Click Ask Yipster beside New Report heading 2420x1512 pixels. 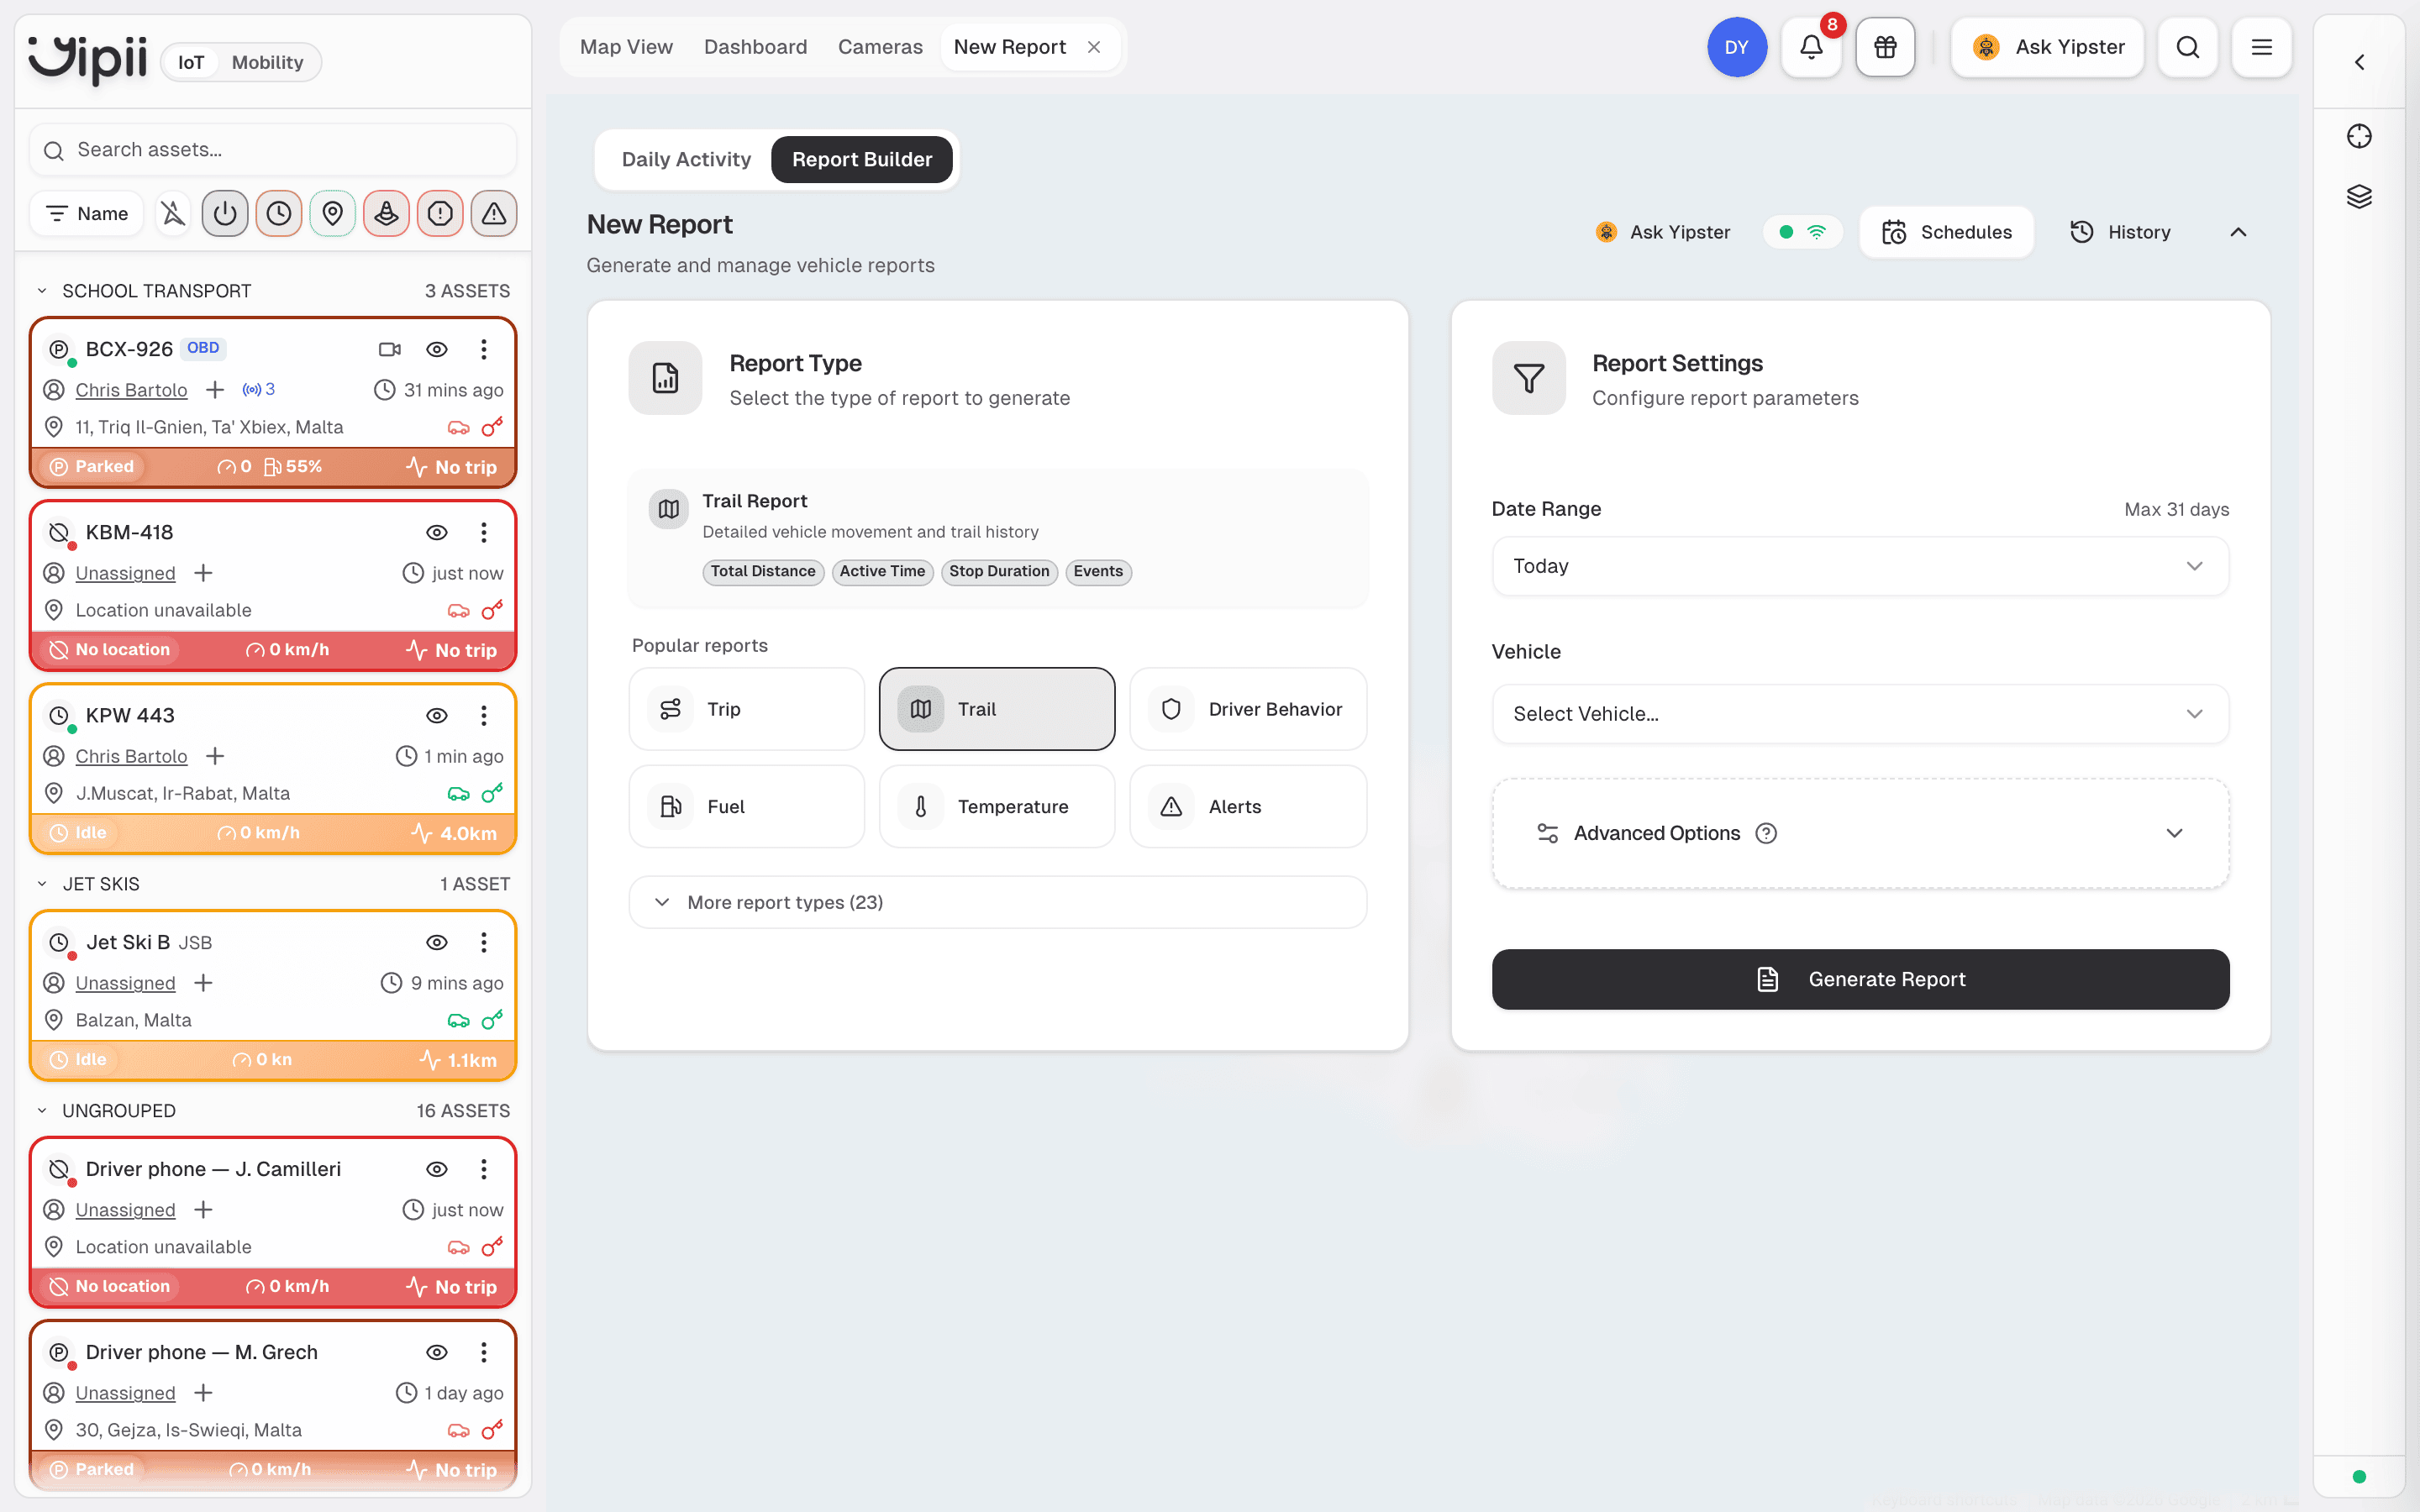pos(1662,232)
